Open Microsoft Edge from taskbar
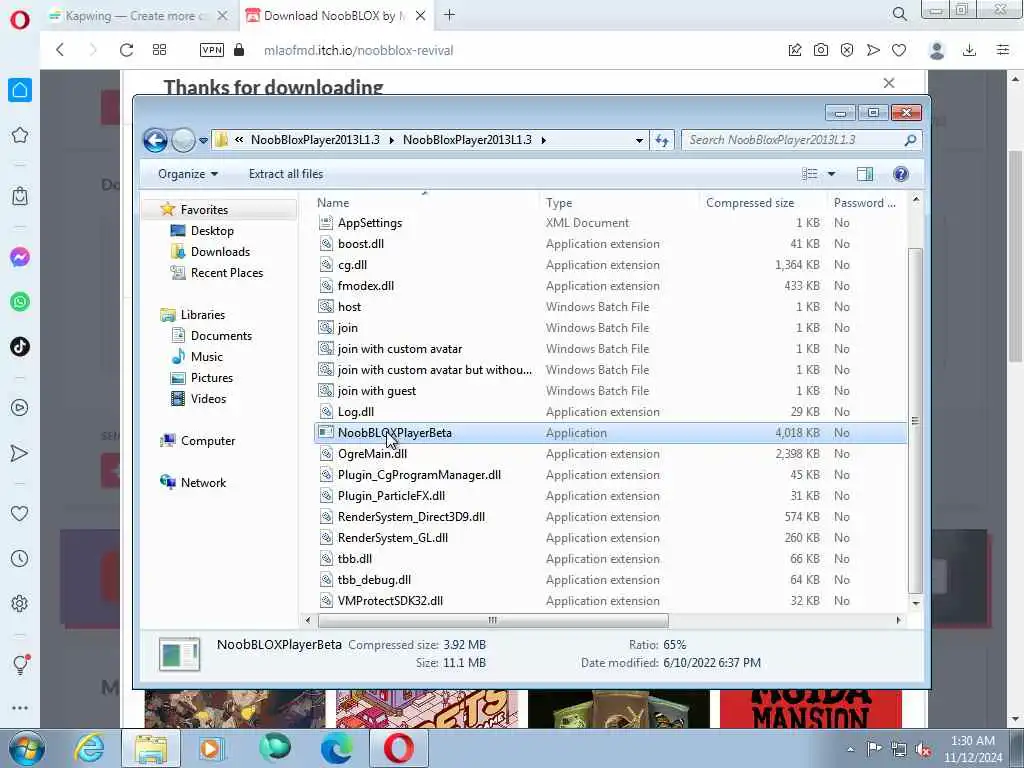 [337, 748]
